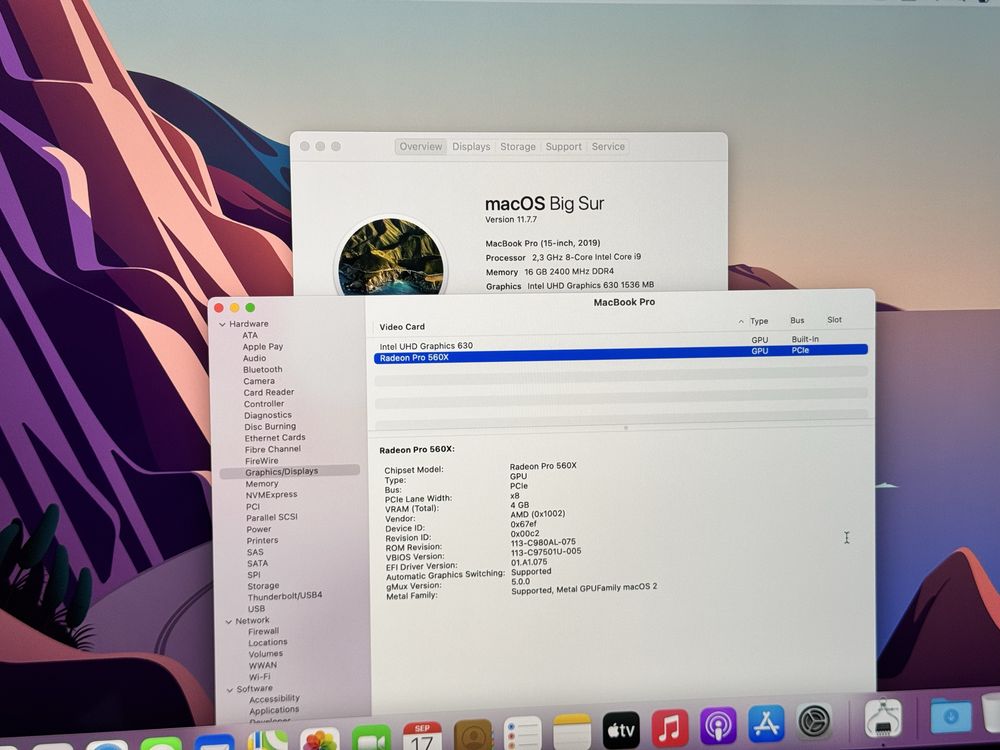Select Diagnostics in the sidebar
Image resolution: width=1000 pixels, height=750 pixels.
268,416
